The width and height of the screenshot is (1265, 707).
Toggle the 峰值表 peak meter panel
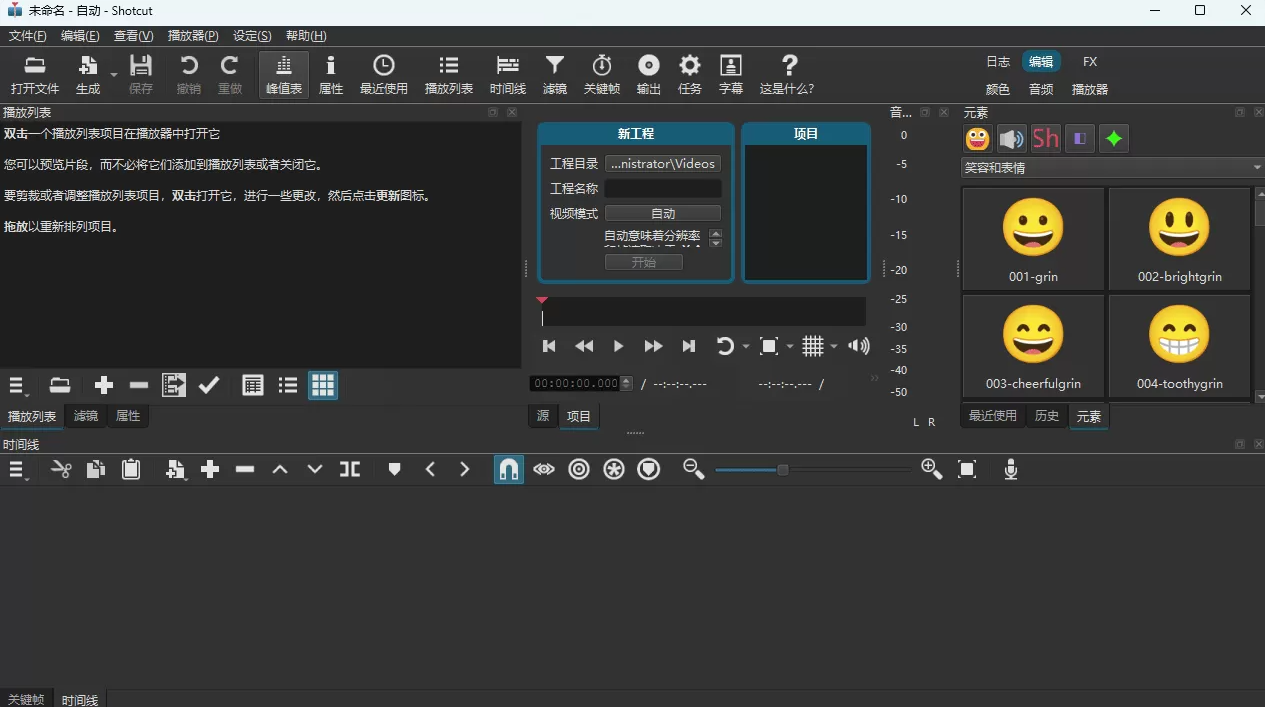click(284, 75)
